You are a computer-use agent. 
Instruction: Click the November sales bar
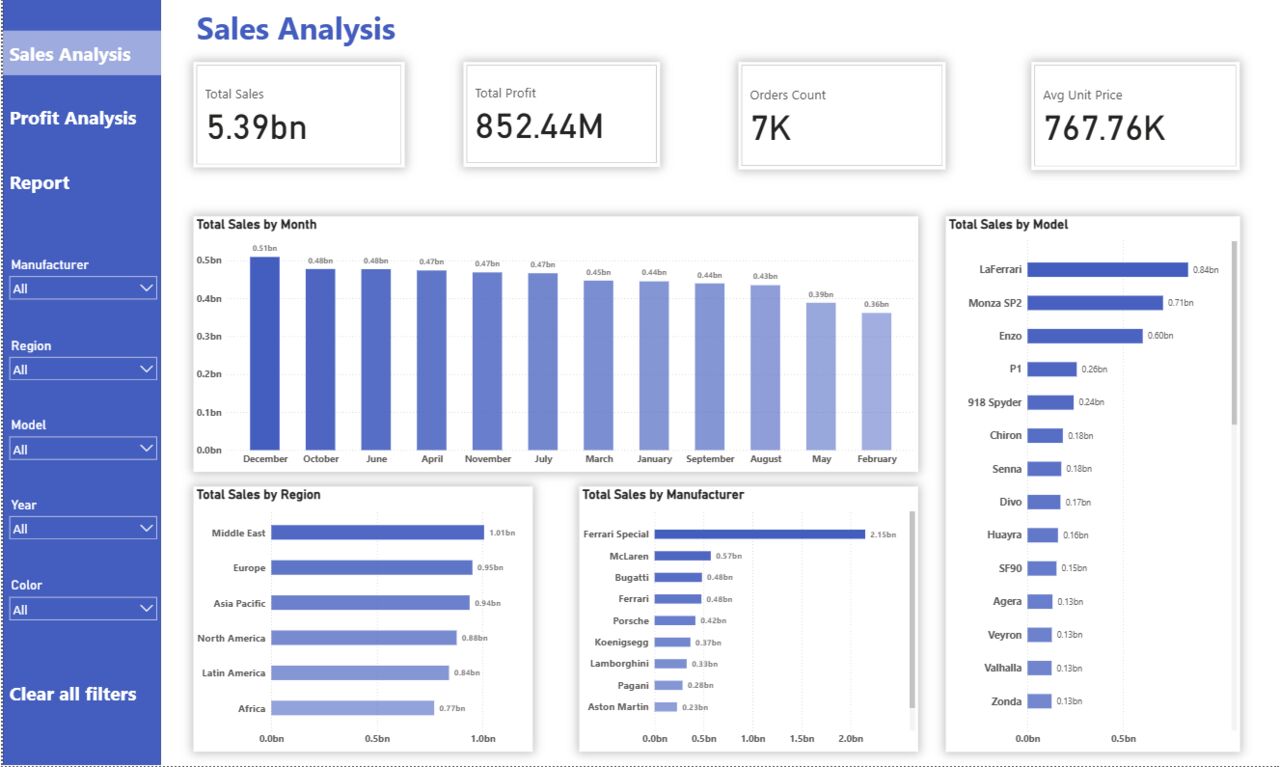[488, 361]
